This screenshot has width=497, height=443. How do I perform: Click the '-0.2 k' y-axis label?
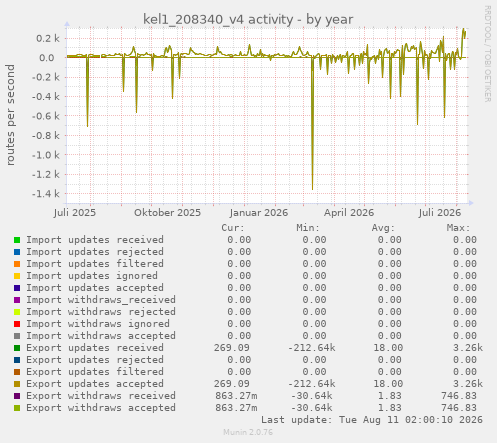click(46, 77)
